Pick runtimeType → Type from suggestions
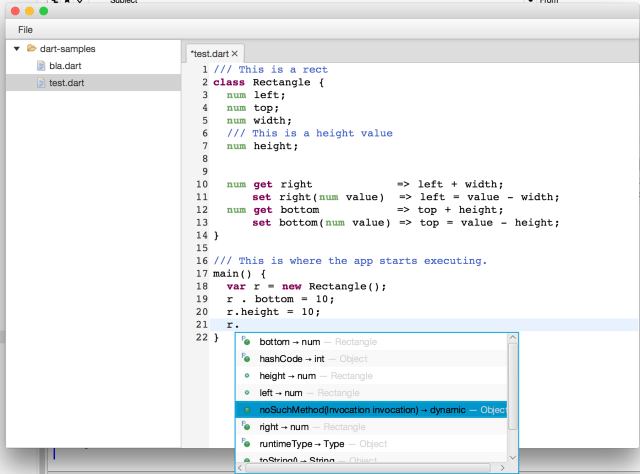Viewport: 640px width, 474px height. coord(301,443)
